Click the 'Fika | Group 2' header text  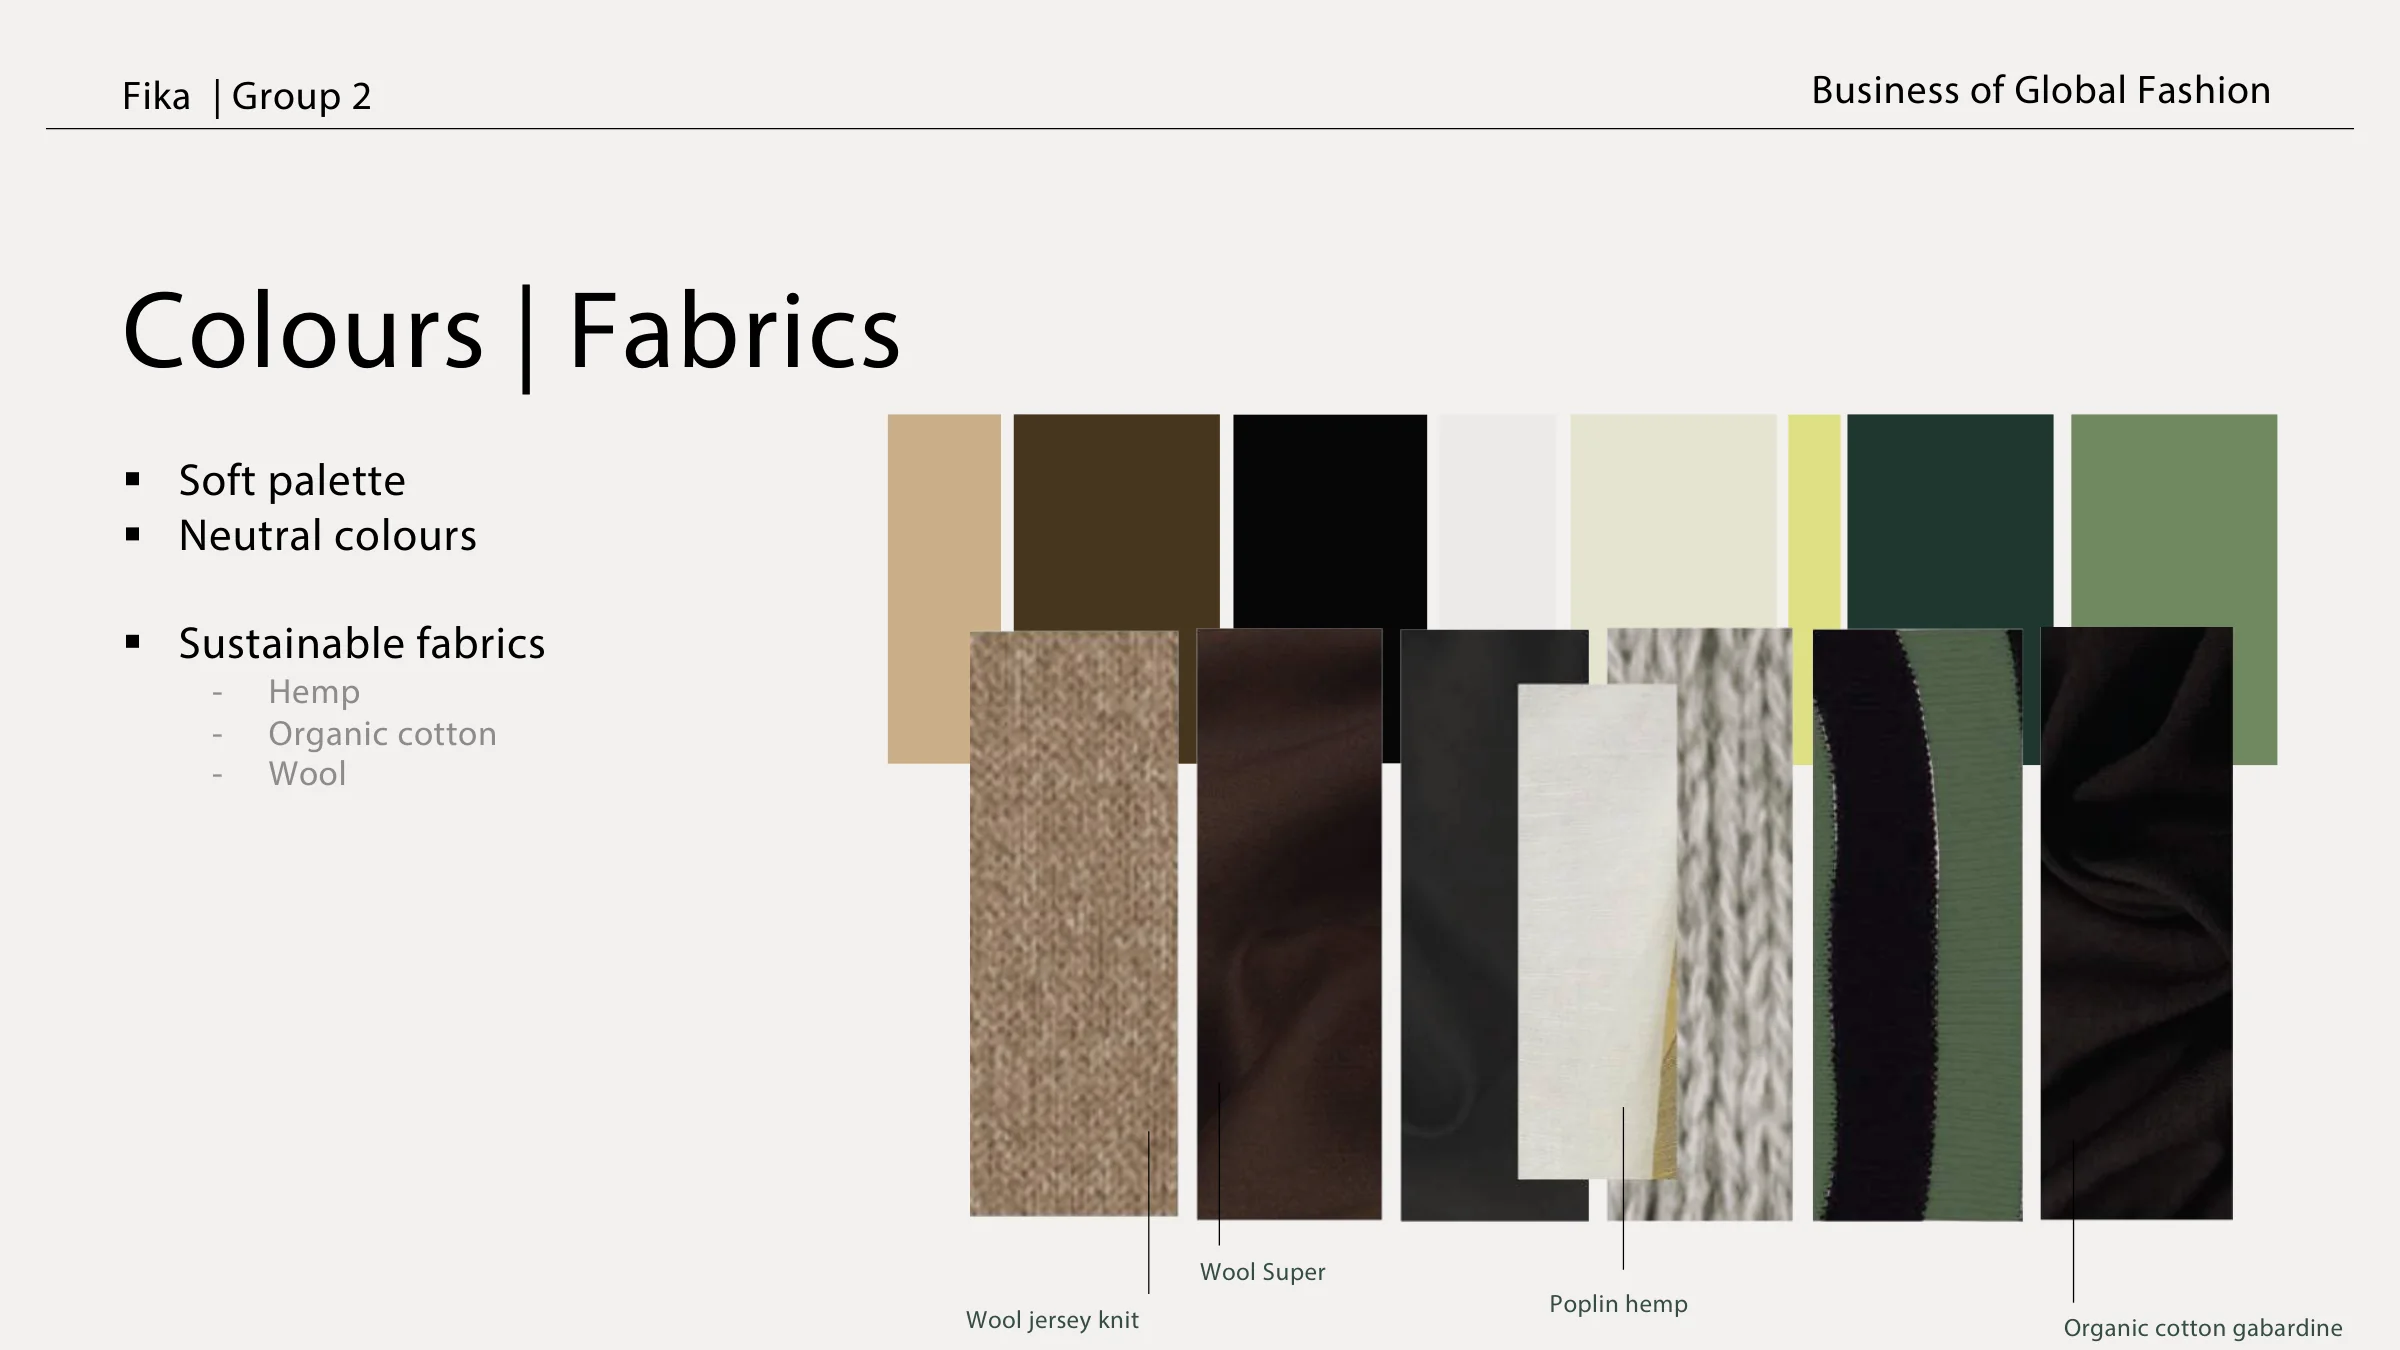247,96
